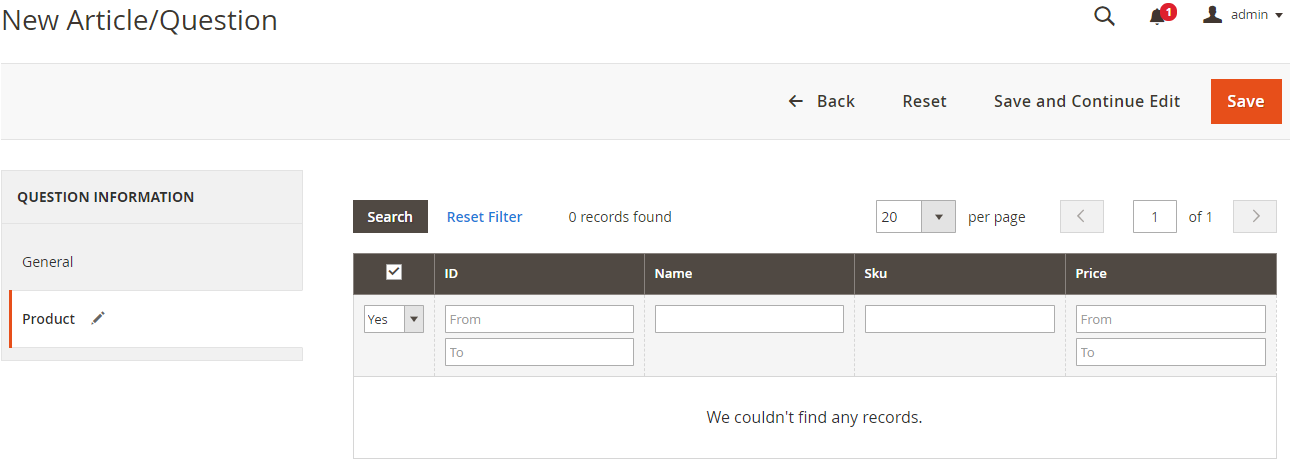Click the Back arrow button
The image size is (1290, 464).
pos(821,101)
